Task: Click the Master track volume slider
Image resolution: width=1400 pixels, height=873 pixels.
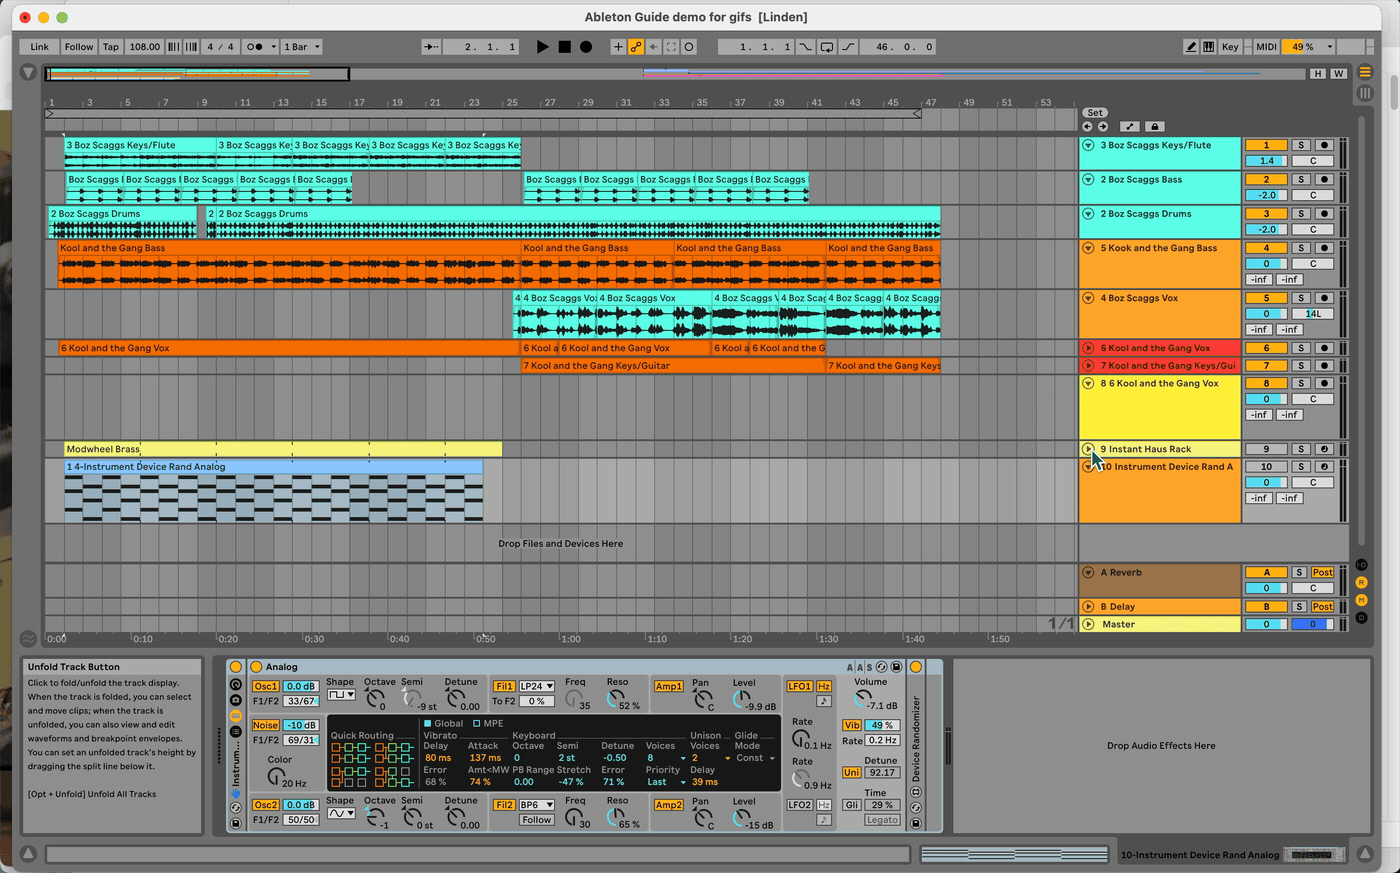Action: tap(1266, 624)
